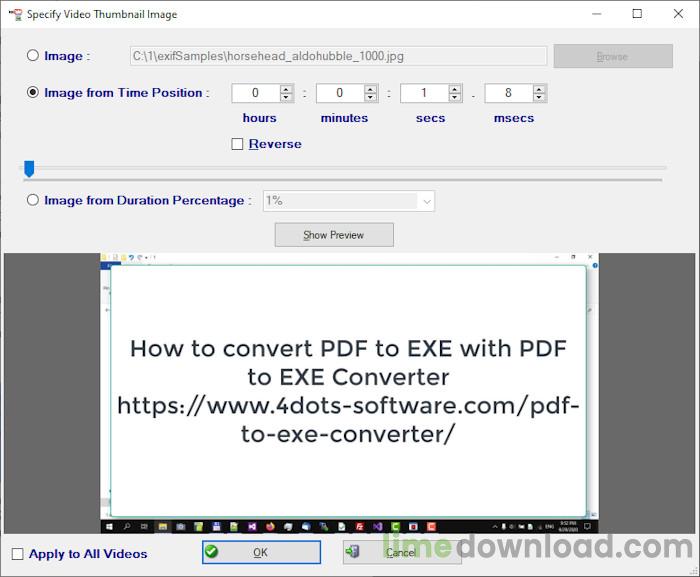700x577 pixels.
Task: Increase hours with the up arrow
Action: 286,89
